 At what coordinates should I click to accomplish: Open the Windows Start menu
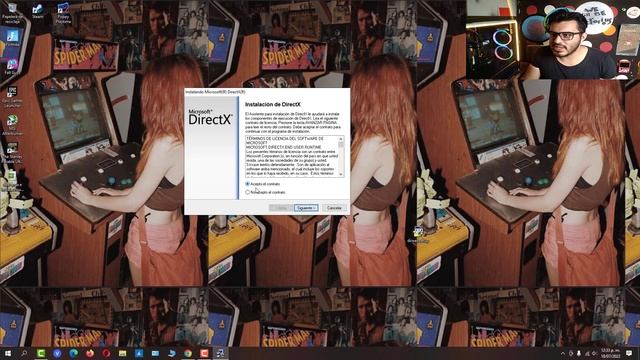(8, 353)
